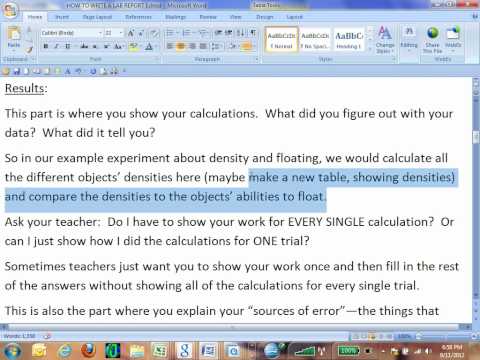Viewport: 480px width, 360px height.
Task: Switch to the References tab
Action: pos(138,17)
